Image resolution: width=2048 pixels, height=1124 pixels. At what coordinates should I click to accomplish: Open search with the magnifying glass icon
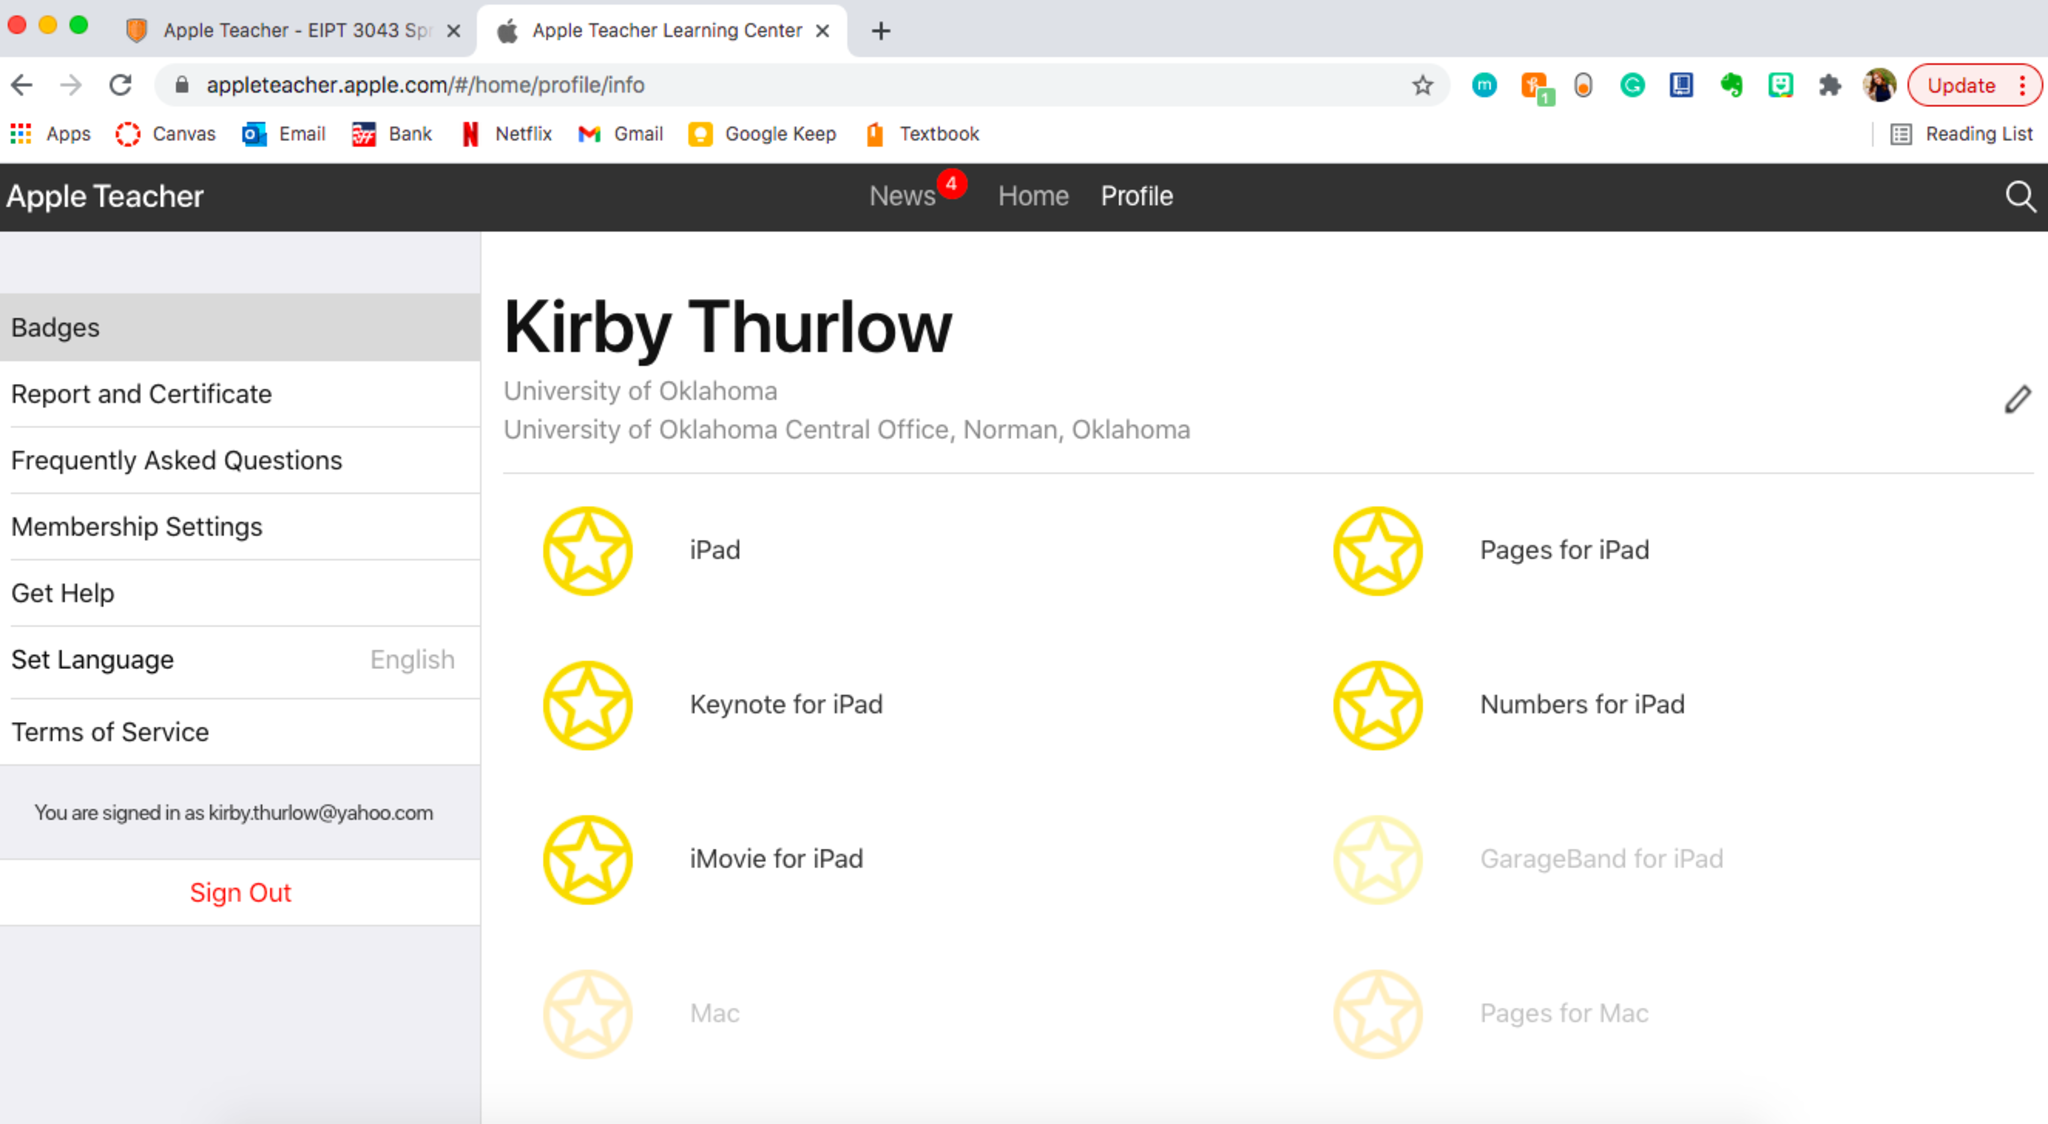[x=2020, y=196]
